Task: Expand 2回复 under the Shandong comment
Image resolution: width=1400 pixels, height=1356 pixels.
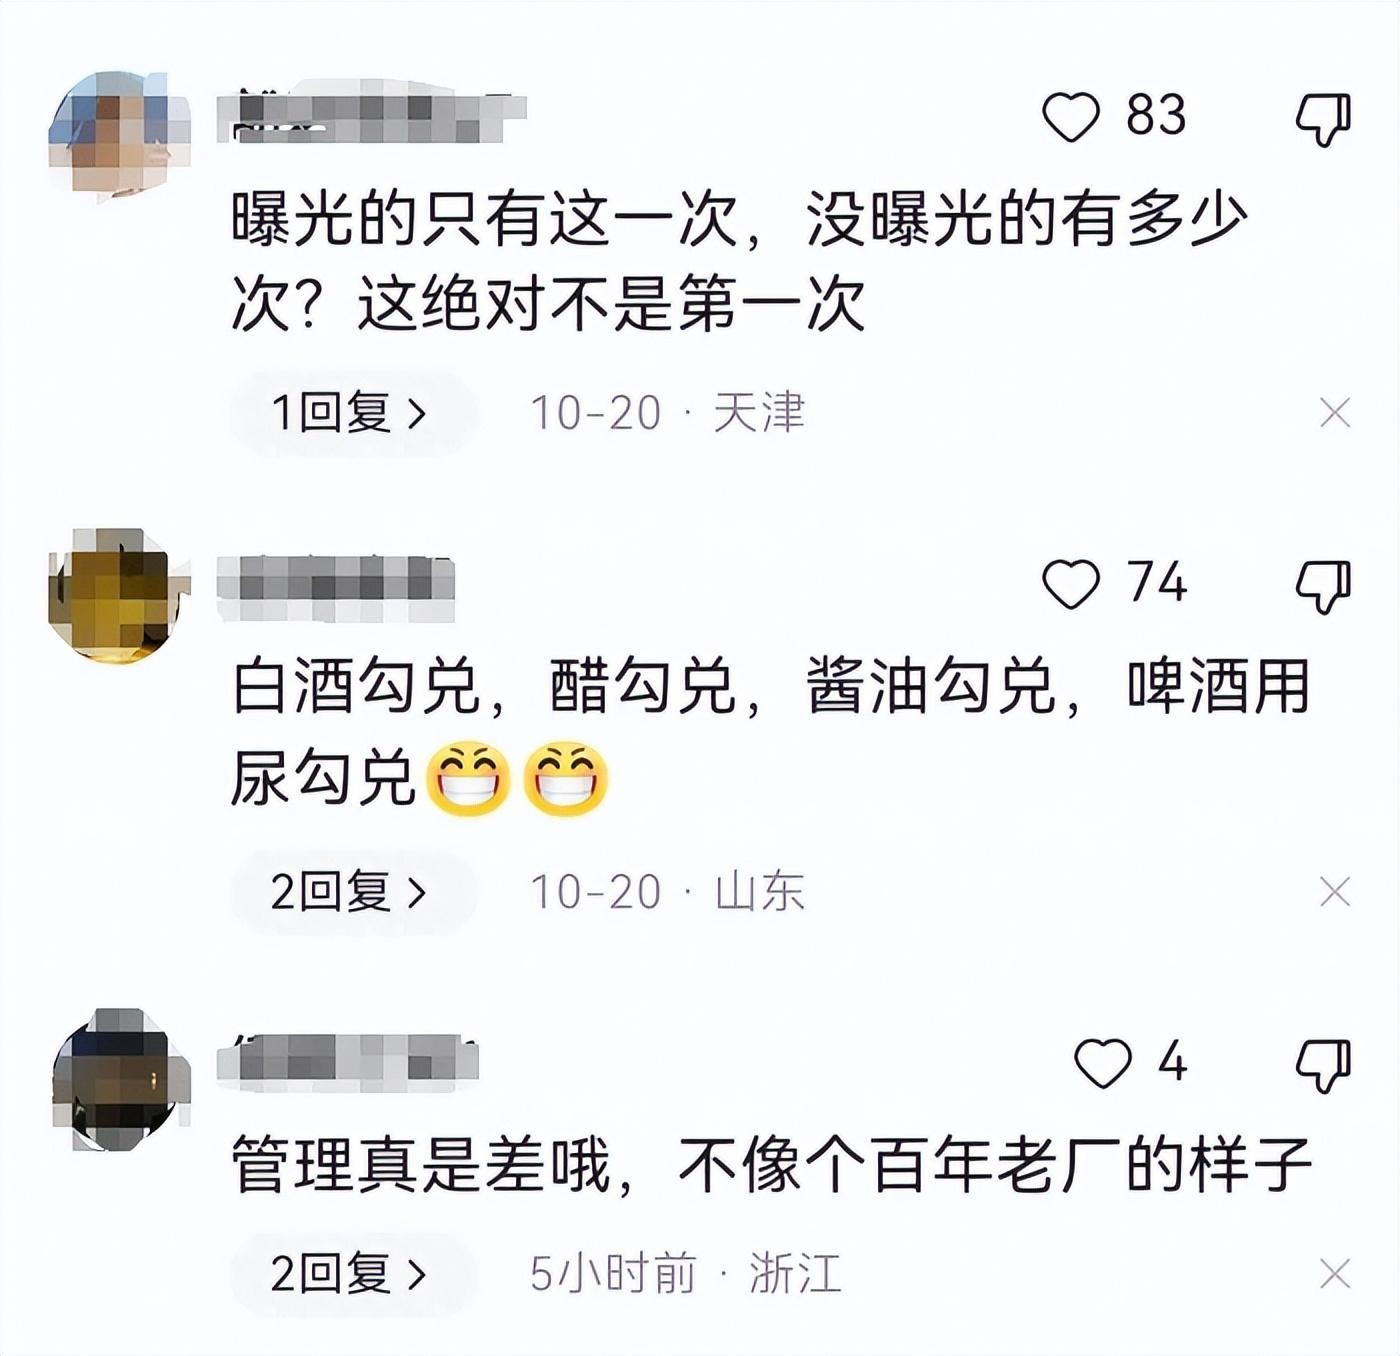Action: [x=352, y=892]
